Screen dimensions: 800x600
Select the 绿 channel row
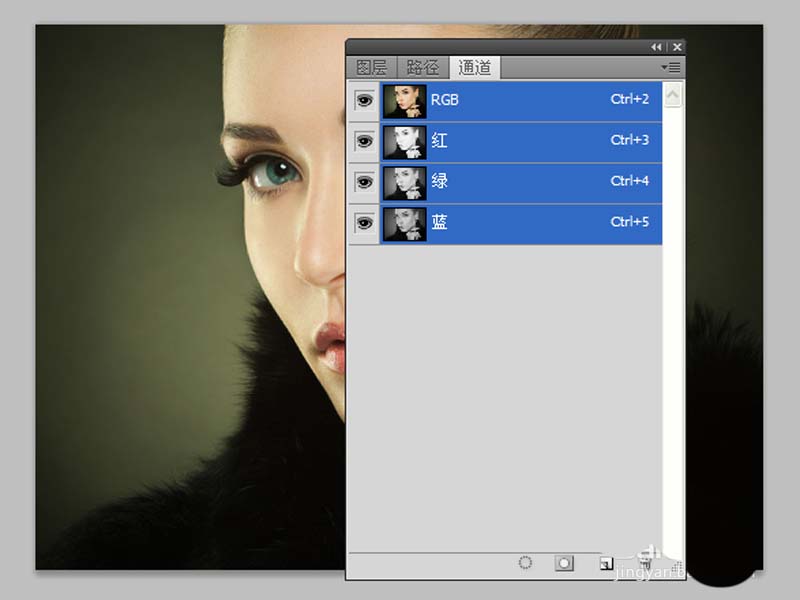click(x=530, y=182)
